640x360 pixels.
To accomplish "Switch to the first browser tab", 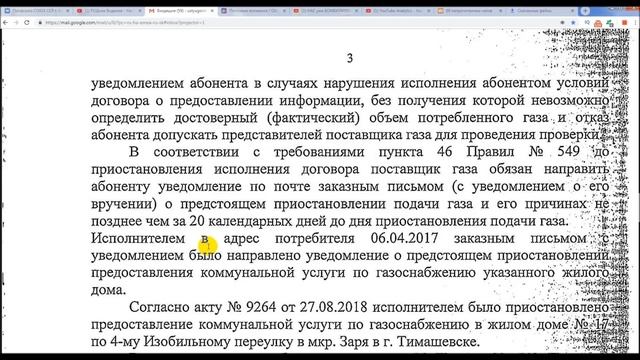I will coord(36,11).
